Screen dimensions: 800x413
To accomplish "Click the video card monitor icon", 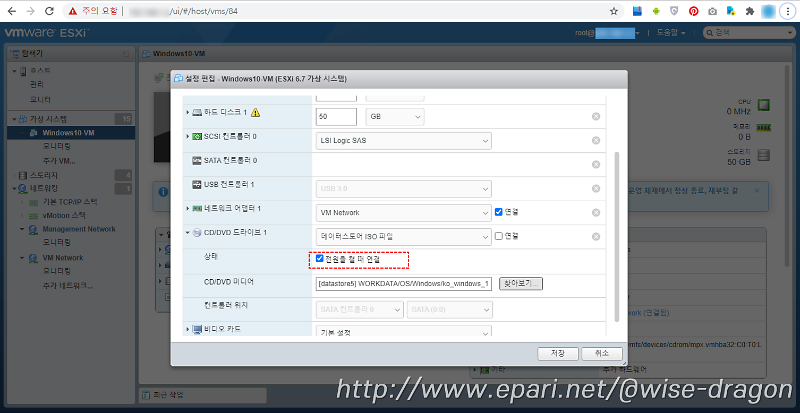I will coord(197,329).
